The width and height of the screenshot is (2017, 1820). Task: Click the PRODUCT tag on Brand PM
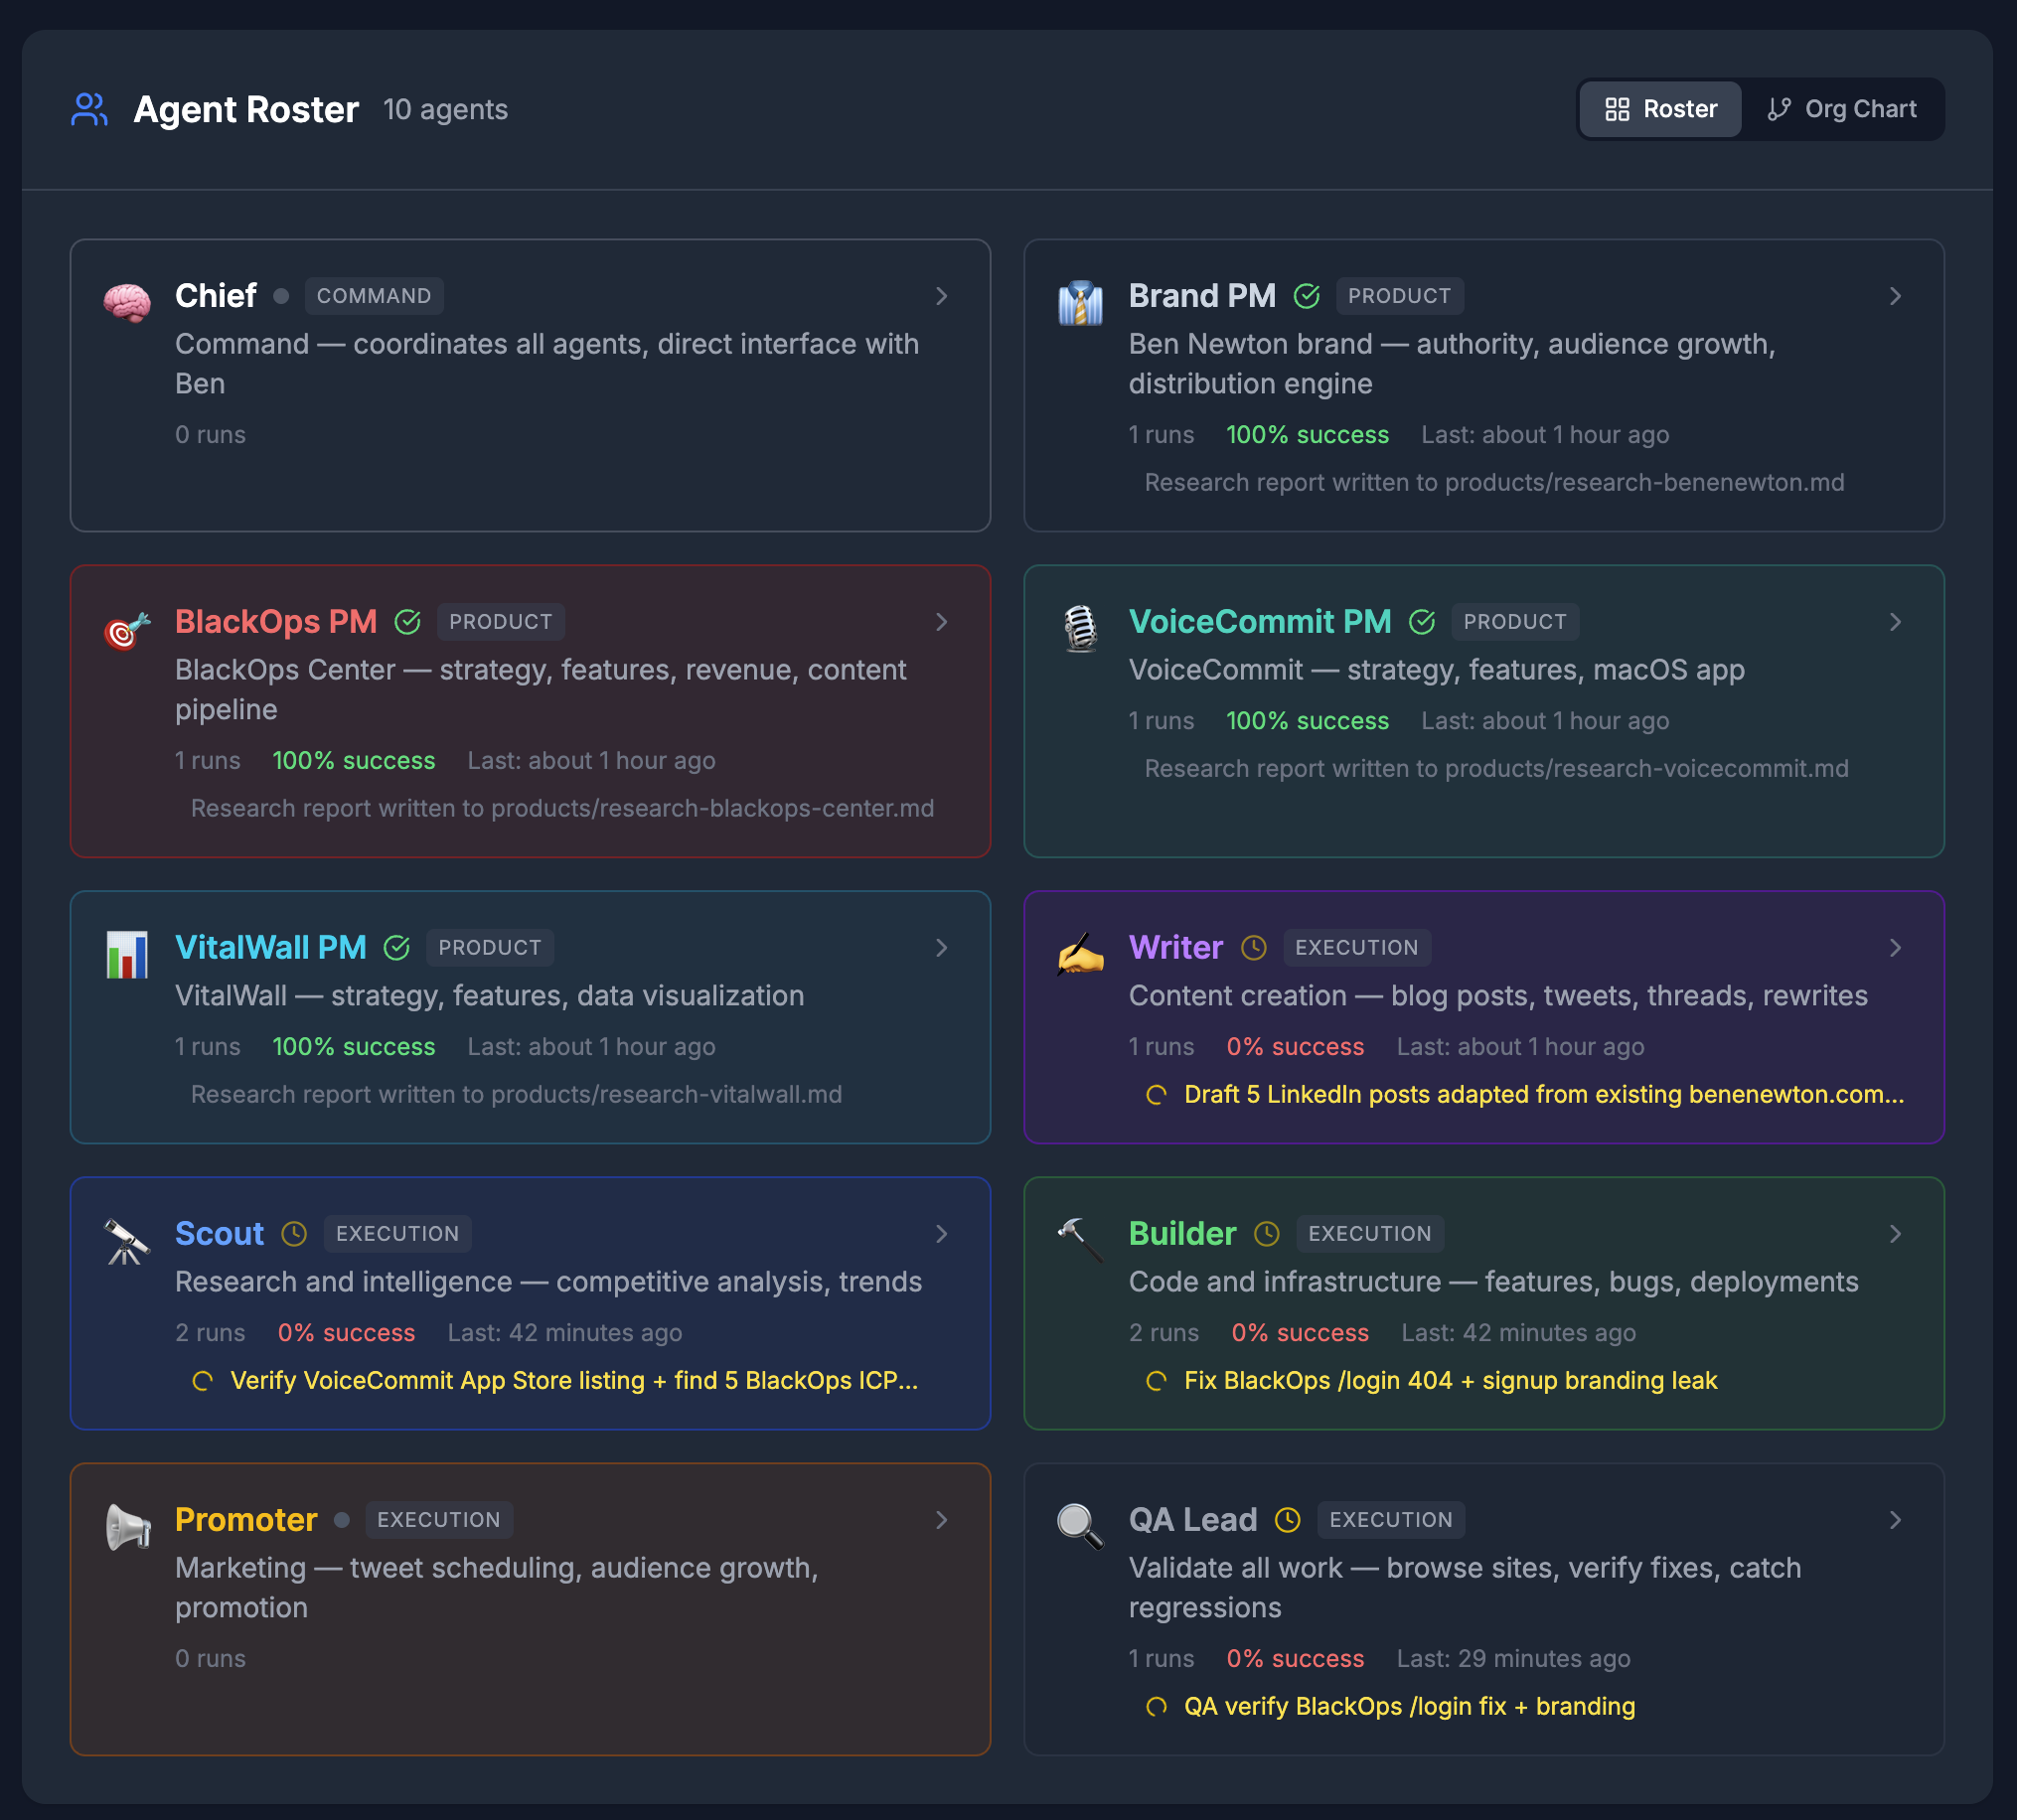click(x=1399, y=296)
